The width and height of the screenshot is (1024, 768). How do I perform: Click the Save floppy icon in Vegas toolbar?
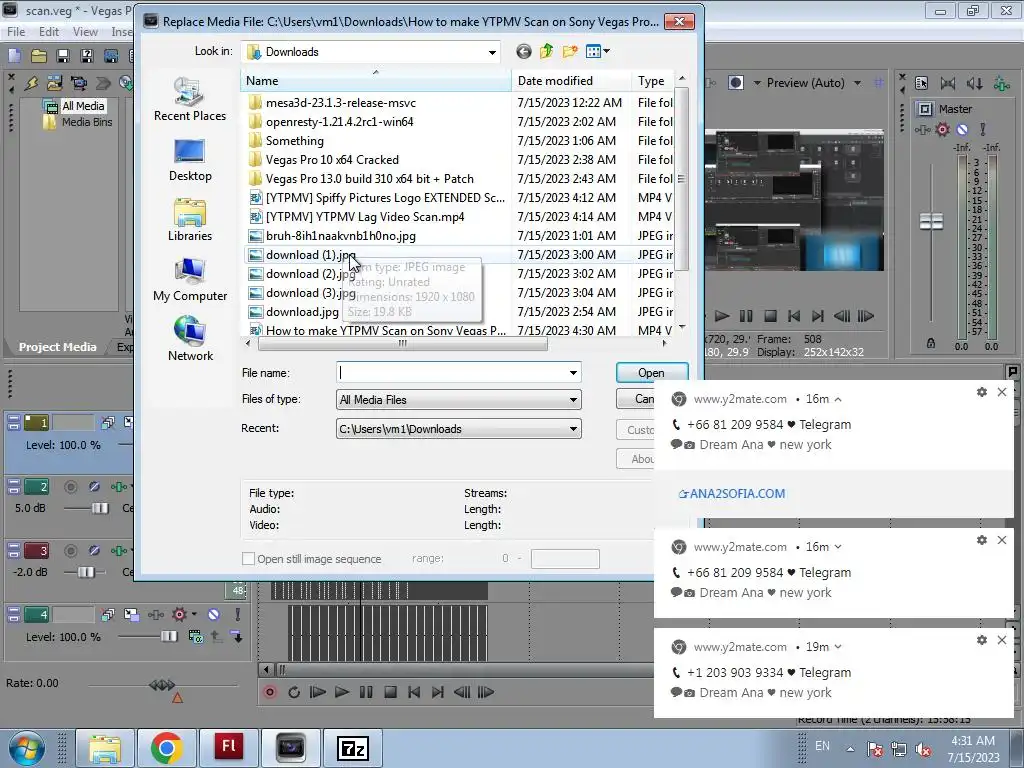point(63,56)
